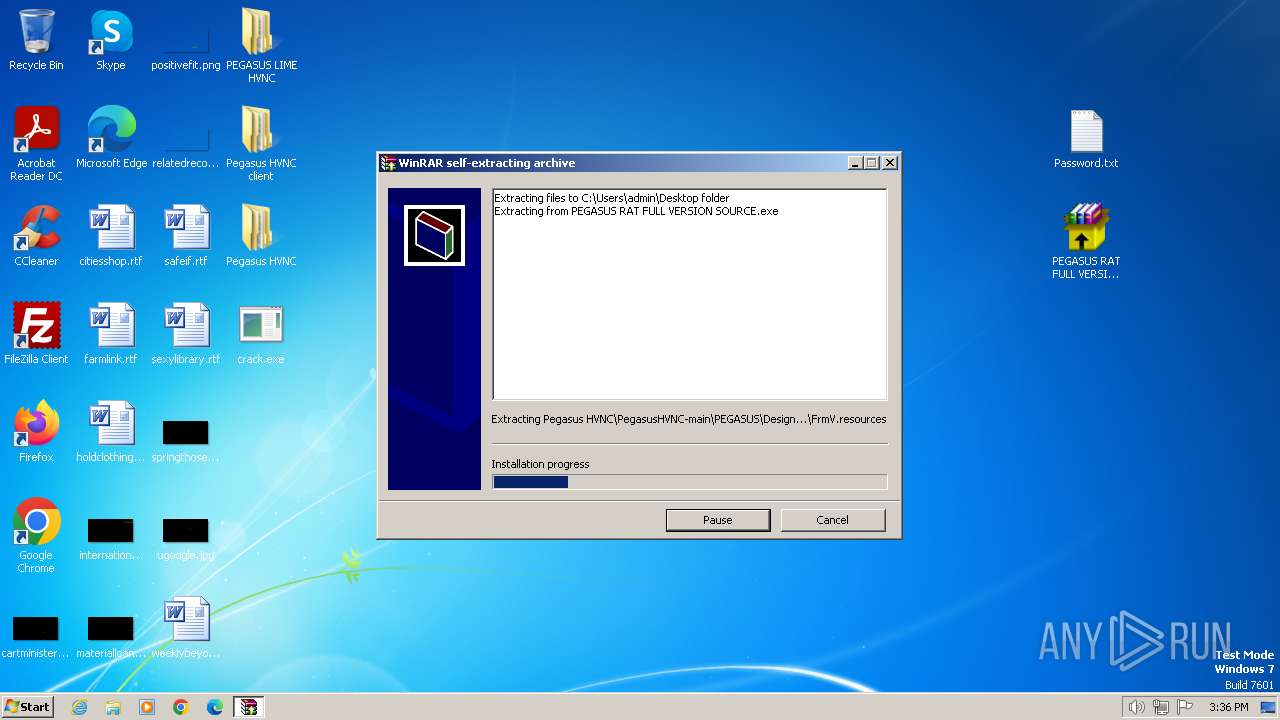Launch Acrobat Reader DC shortcut
This screenshot has height=720, width=1280.
click(x=36, y=143)
